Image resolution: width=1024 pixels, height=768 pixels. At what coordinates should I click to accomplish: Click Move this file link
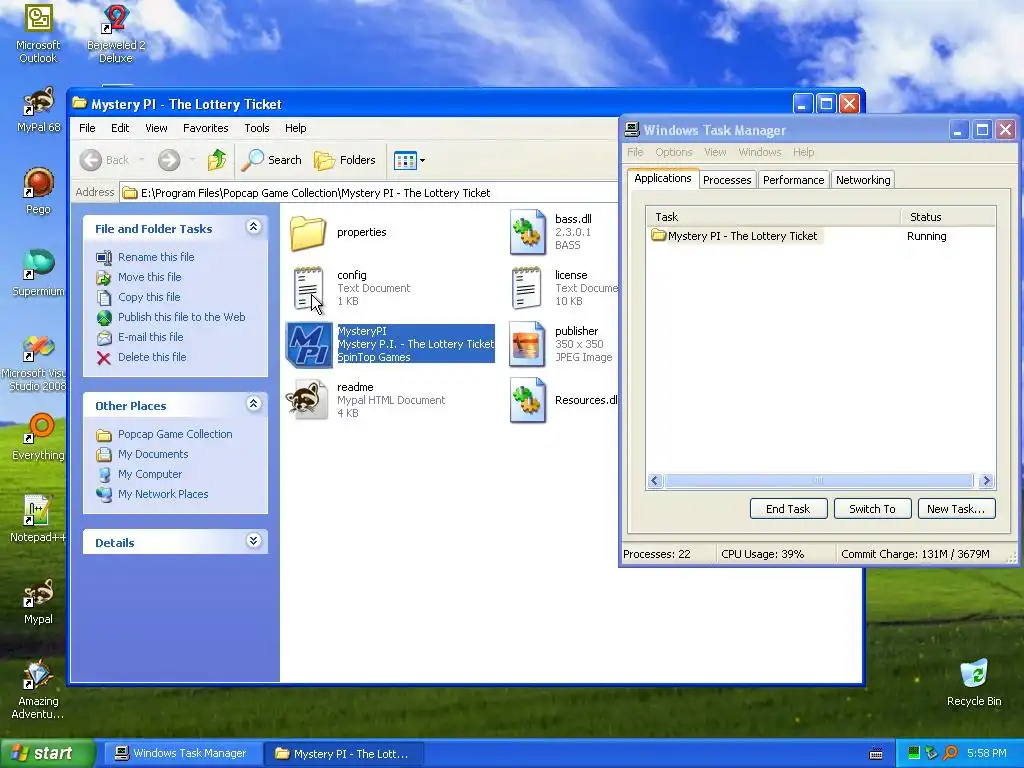point(150,277)
